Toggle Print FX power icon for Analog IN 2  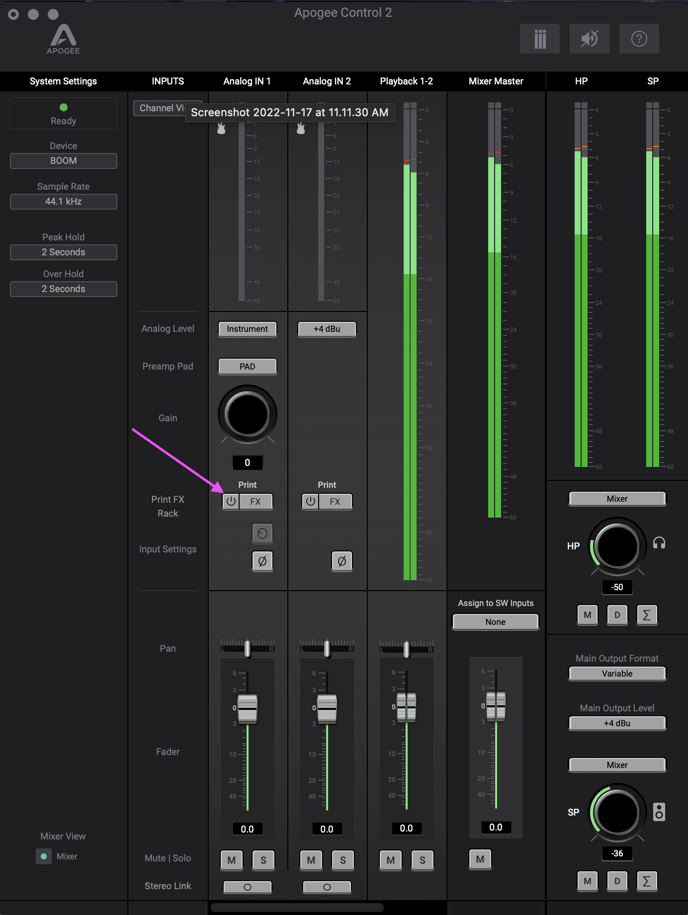(x=310, y=501)
